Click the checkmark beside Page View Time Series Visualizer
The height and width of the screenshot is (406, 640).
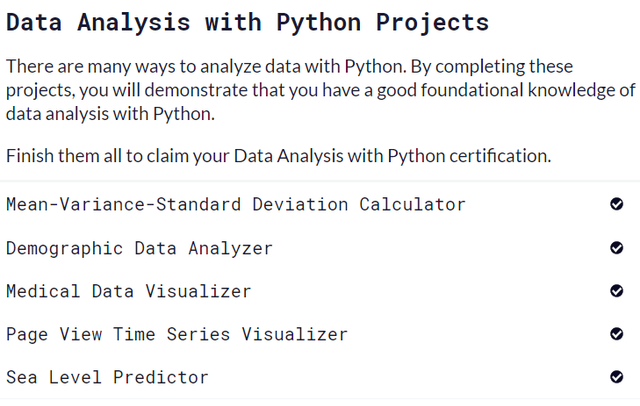click(x=616, y=334)
